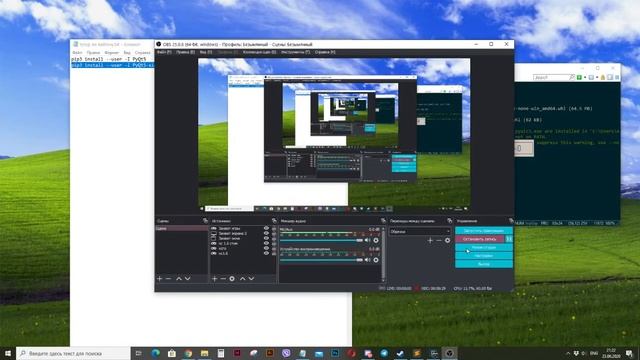
Task: Pause the recording with the pause button
Action: [509, 239]
